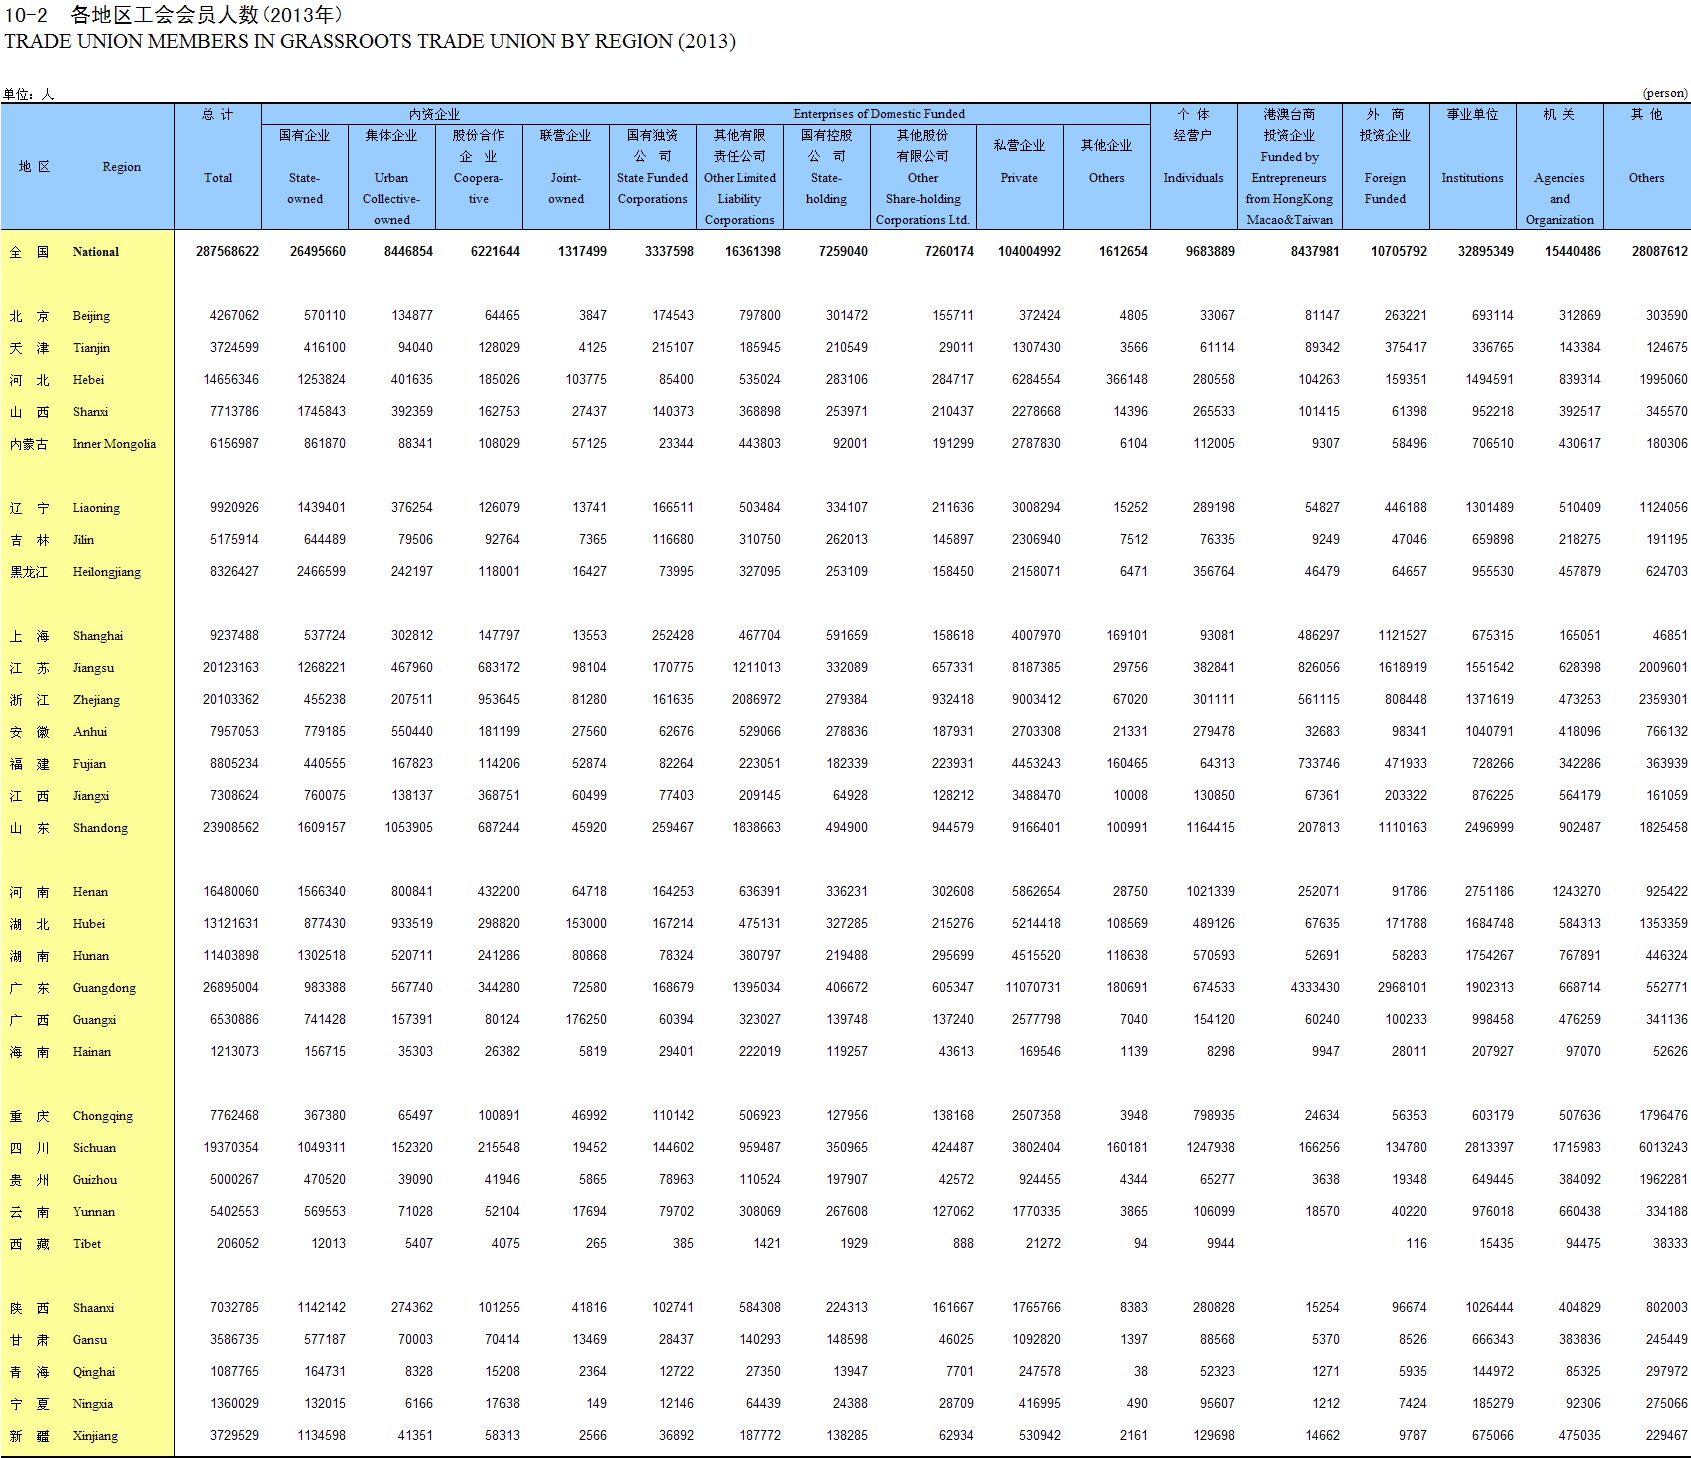The image size is (1691, 1458).
Task: Click the 'Chongqing' row label
Action: pos(103,1116)
